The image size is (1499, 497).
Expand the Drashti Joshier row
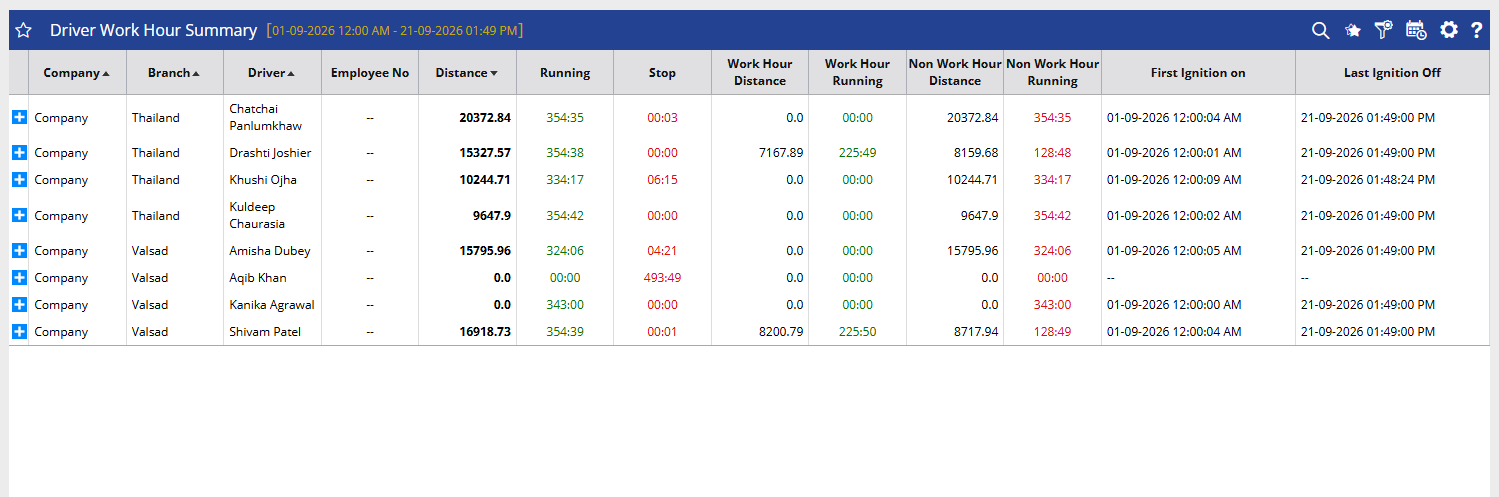[19, 152]
